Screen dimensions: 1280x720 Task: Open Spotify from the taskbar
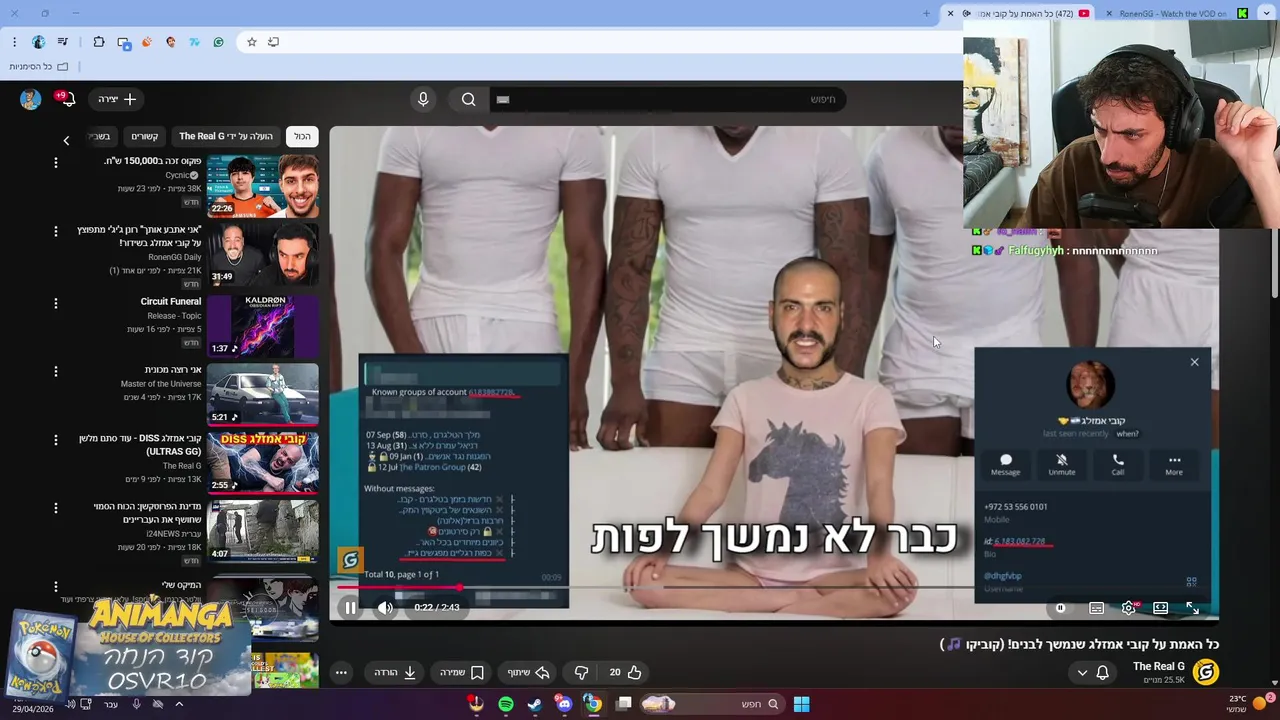(x=506, y=704)
